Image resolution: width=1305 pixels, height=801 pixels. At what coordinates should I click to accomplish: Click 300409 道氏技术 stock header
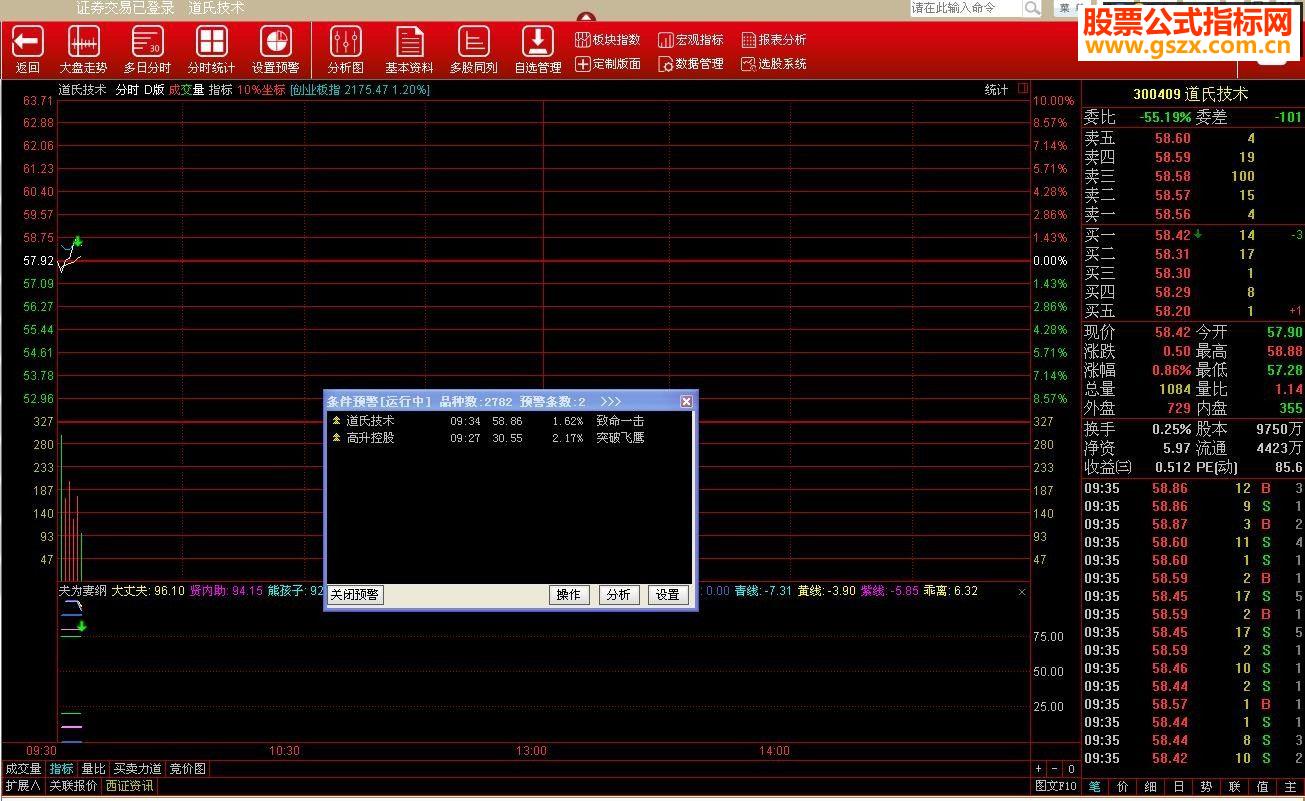coord(1190,94)
